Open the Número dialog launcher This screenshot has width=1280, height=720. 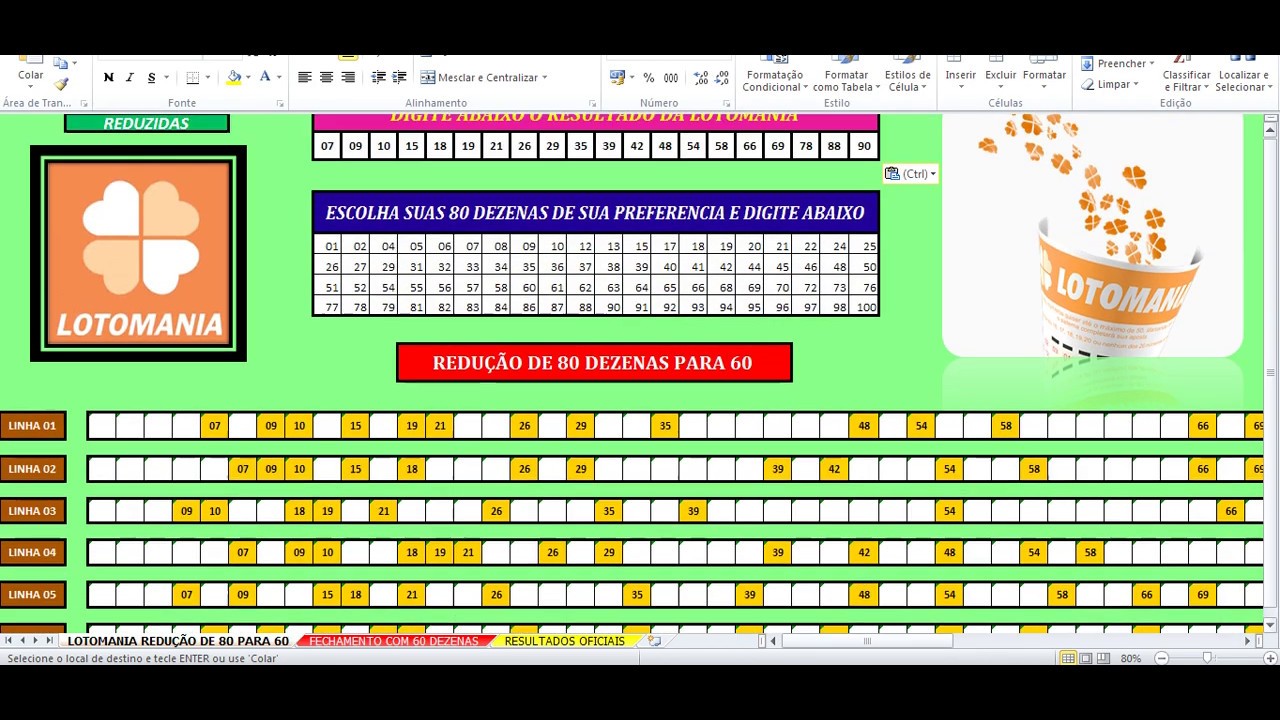[x=725, y=104]
